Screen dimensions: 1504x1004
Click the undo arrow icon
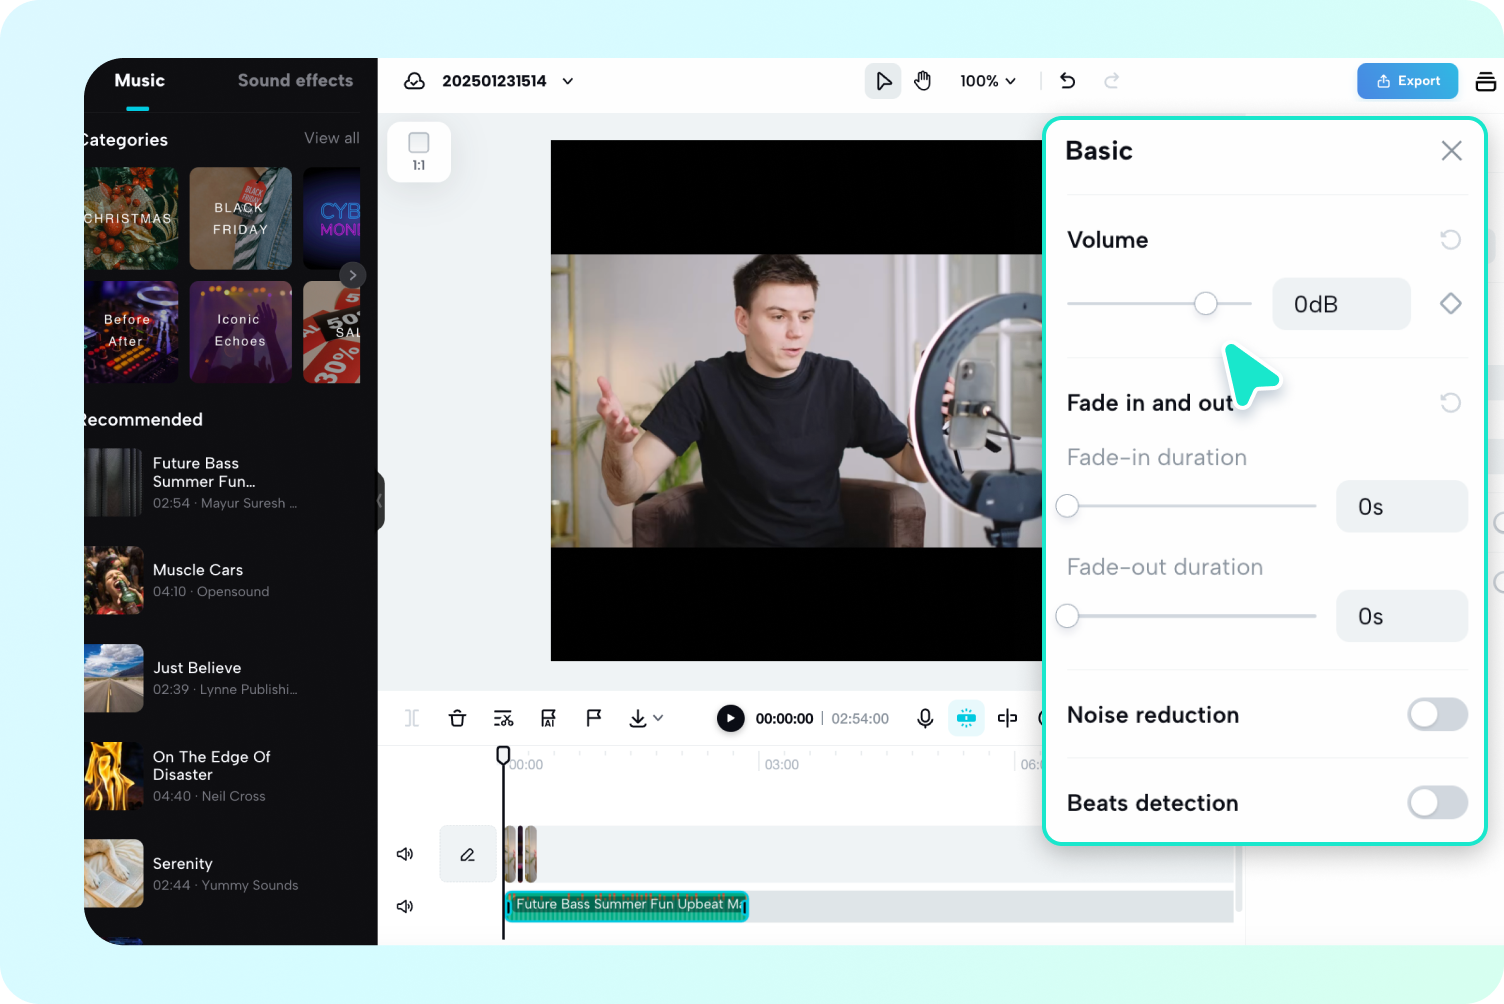(x=1067, y=81)
